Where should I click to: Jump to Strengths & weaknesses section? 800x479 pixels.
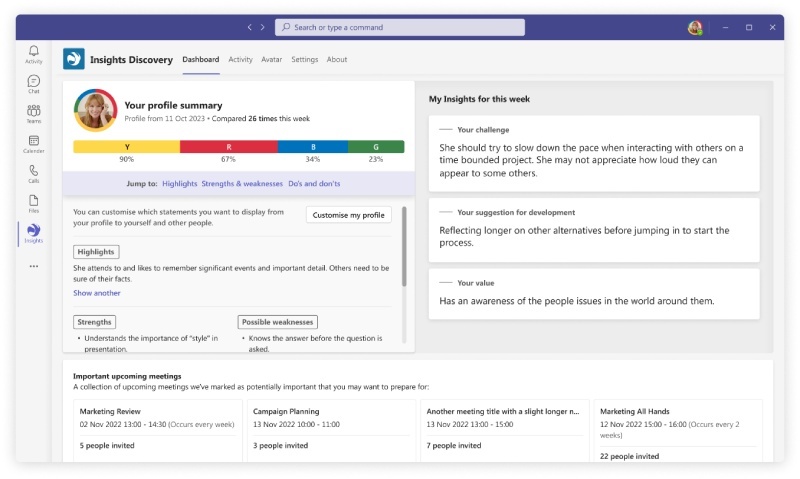(241, 184)
